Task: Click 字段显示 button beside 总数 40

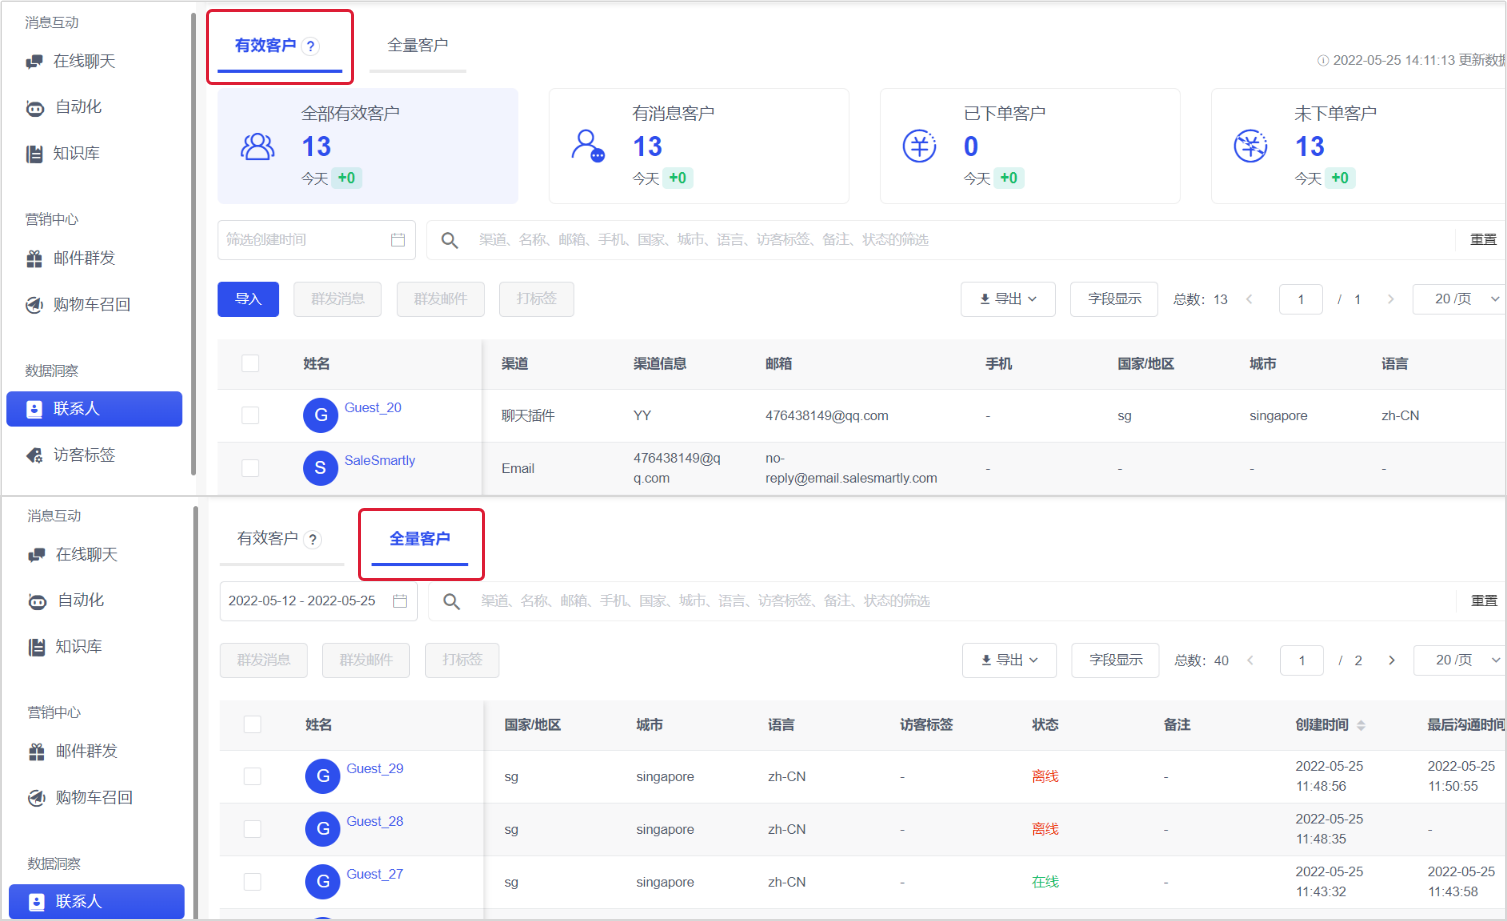Action: pyautogui.click(x=1115, y=660)
